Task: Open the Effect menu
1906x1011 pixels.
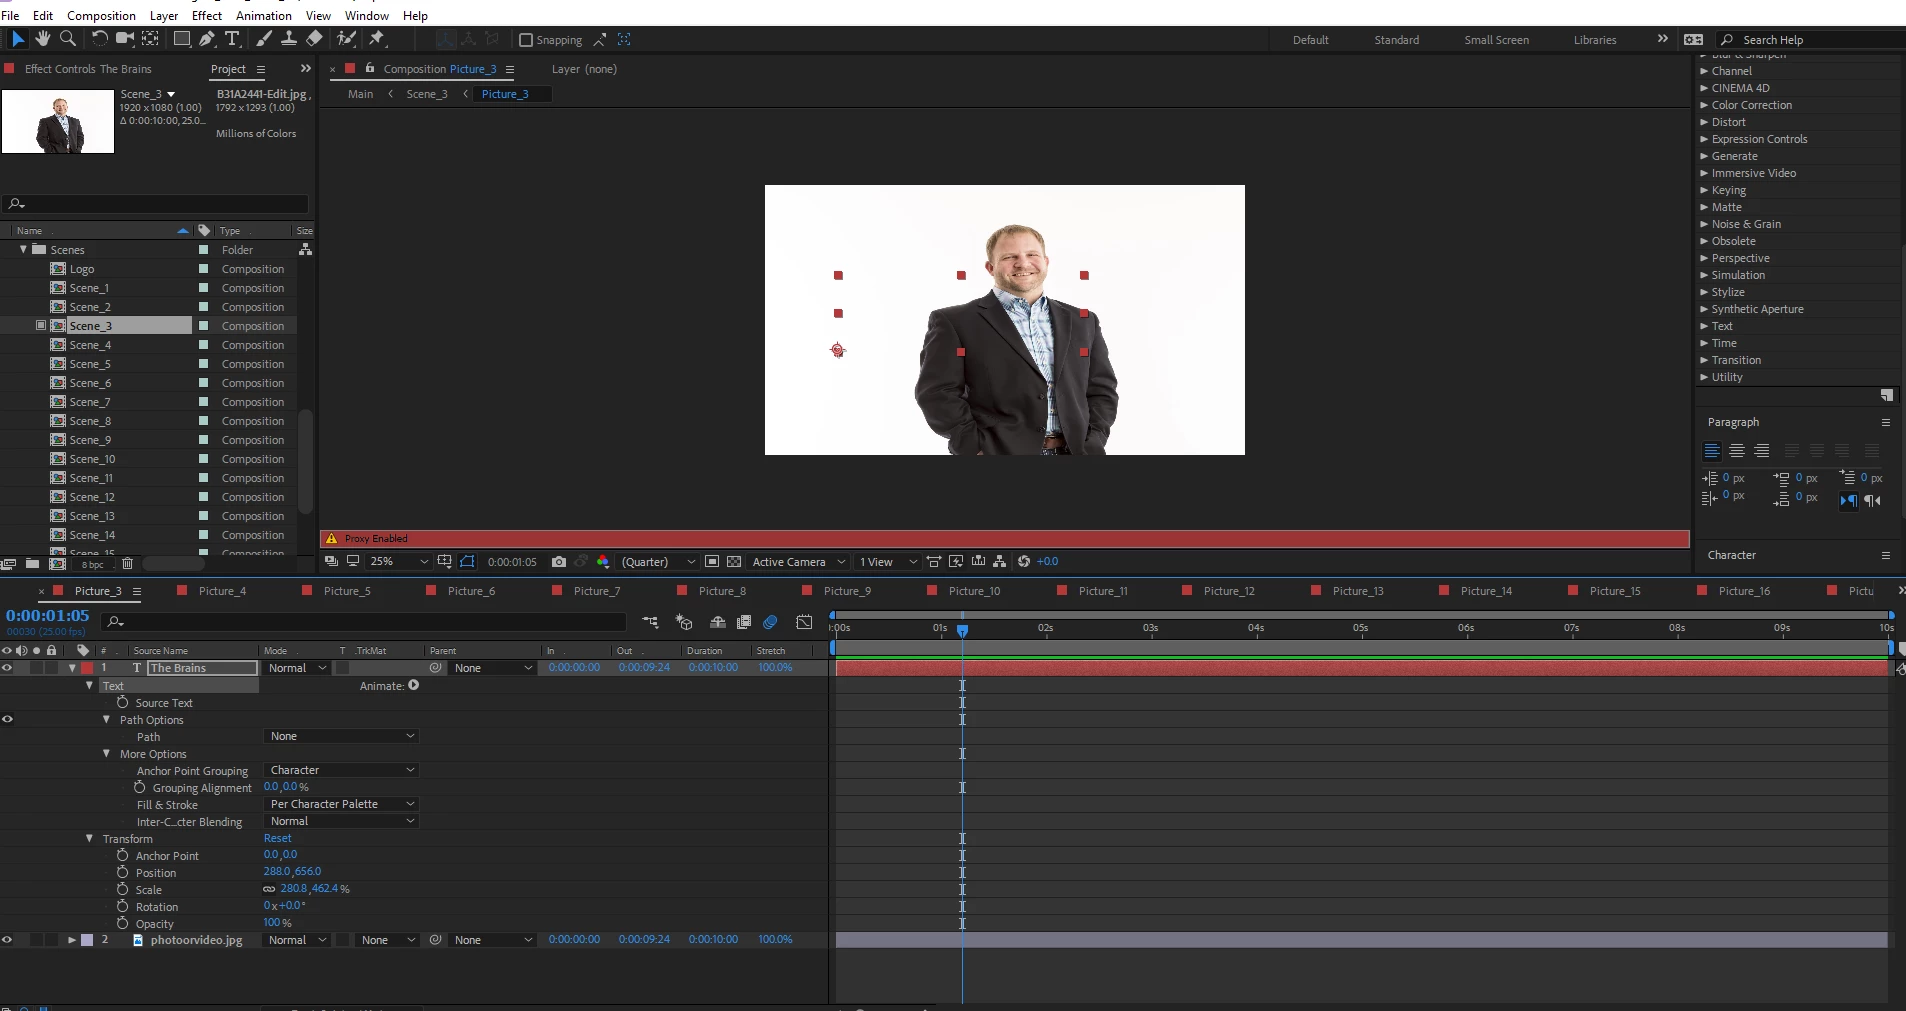Action: pos(207,15)
